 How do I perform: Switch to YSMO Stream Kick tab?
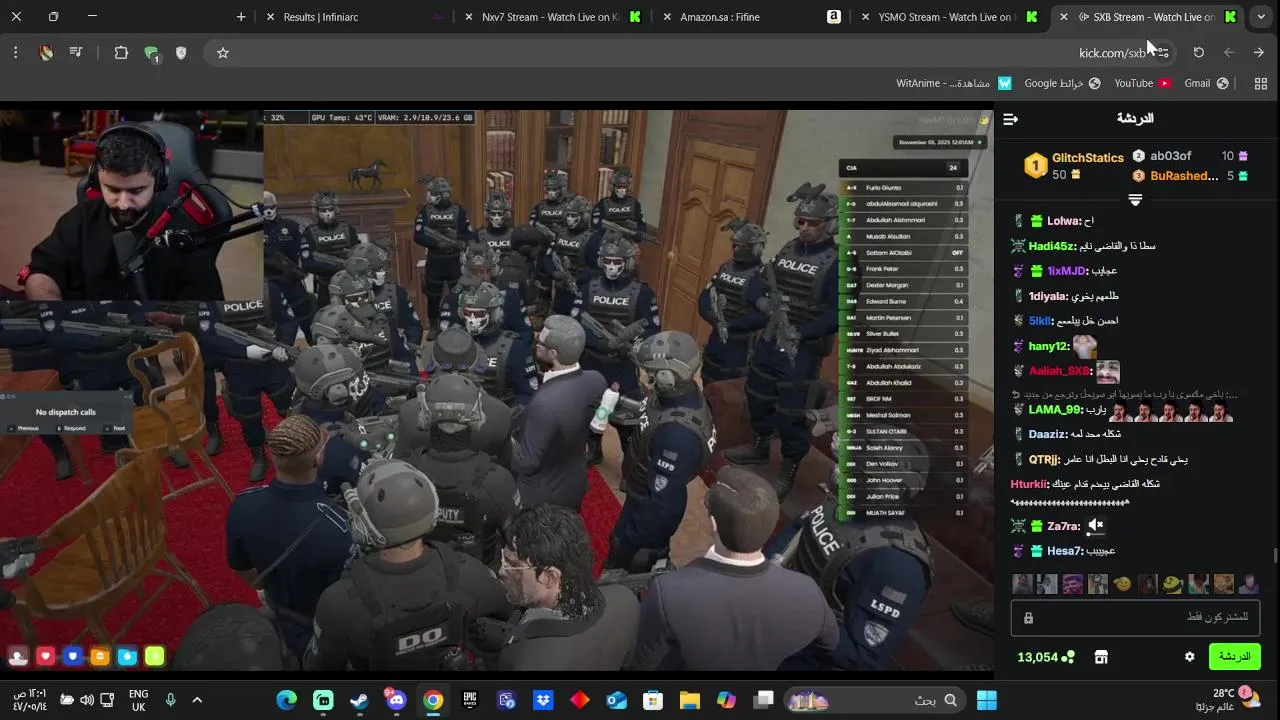point(949,17)
